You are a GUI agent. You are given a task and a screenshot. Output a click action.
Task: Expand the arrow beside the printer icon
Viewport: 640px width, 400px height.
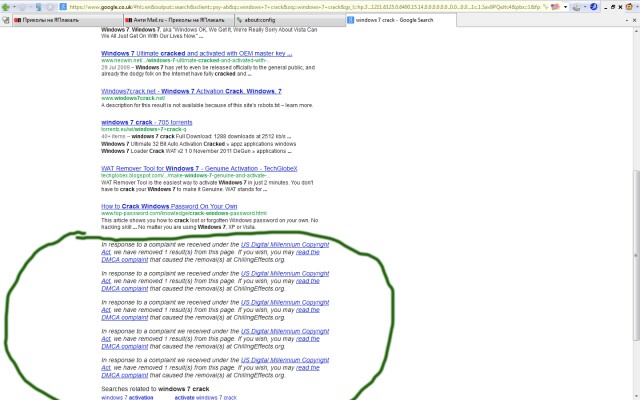pyautogui.click(x=584, y=7)
